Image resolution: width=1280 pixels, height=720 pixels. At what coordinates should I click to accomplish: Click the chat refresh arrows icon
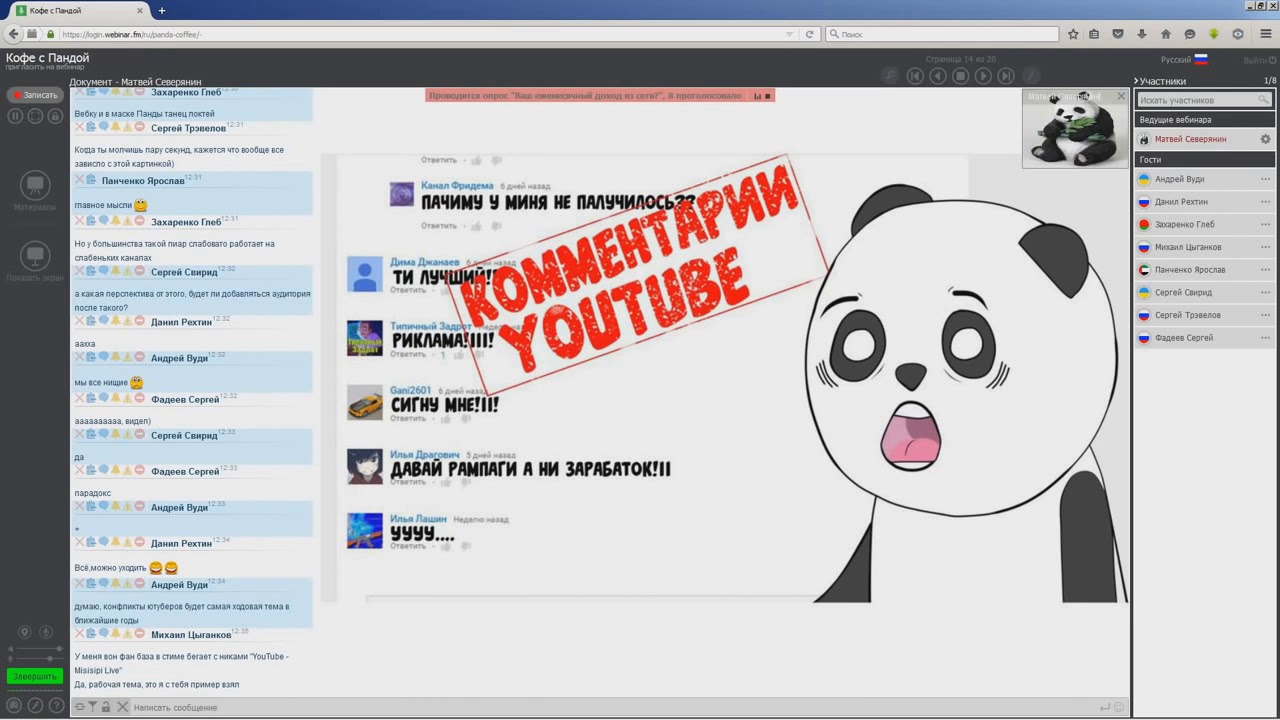tap(80, 707)
